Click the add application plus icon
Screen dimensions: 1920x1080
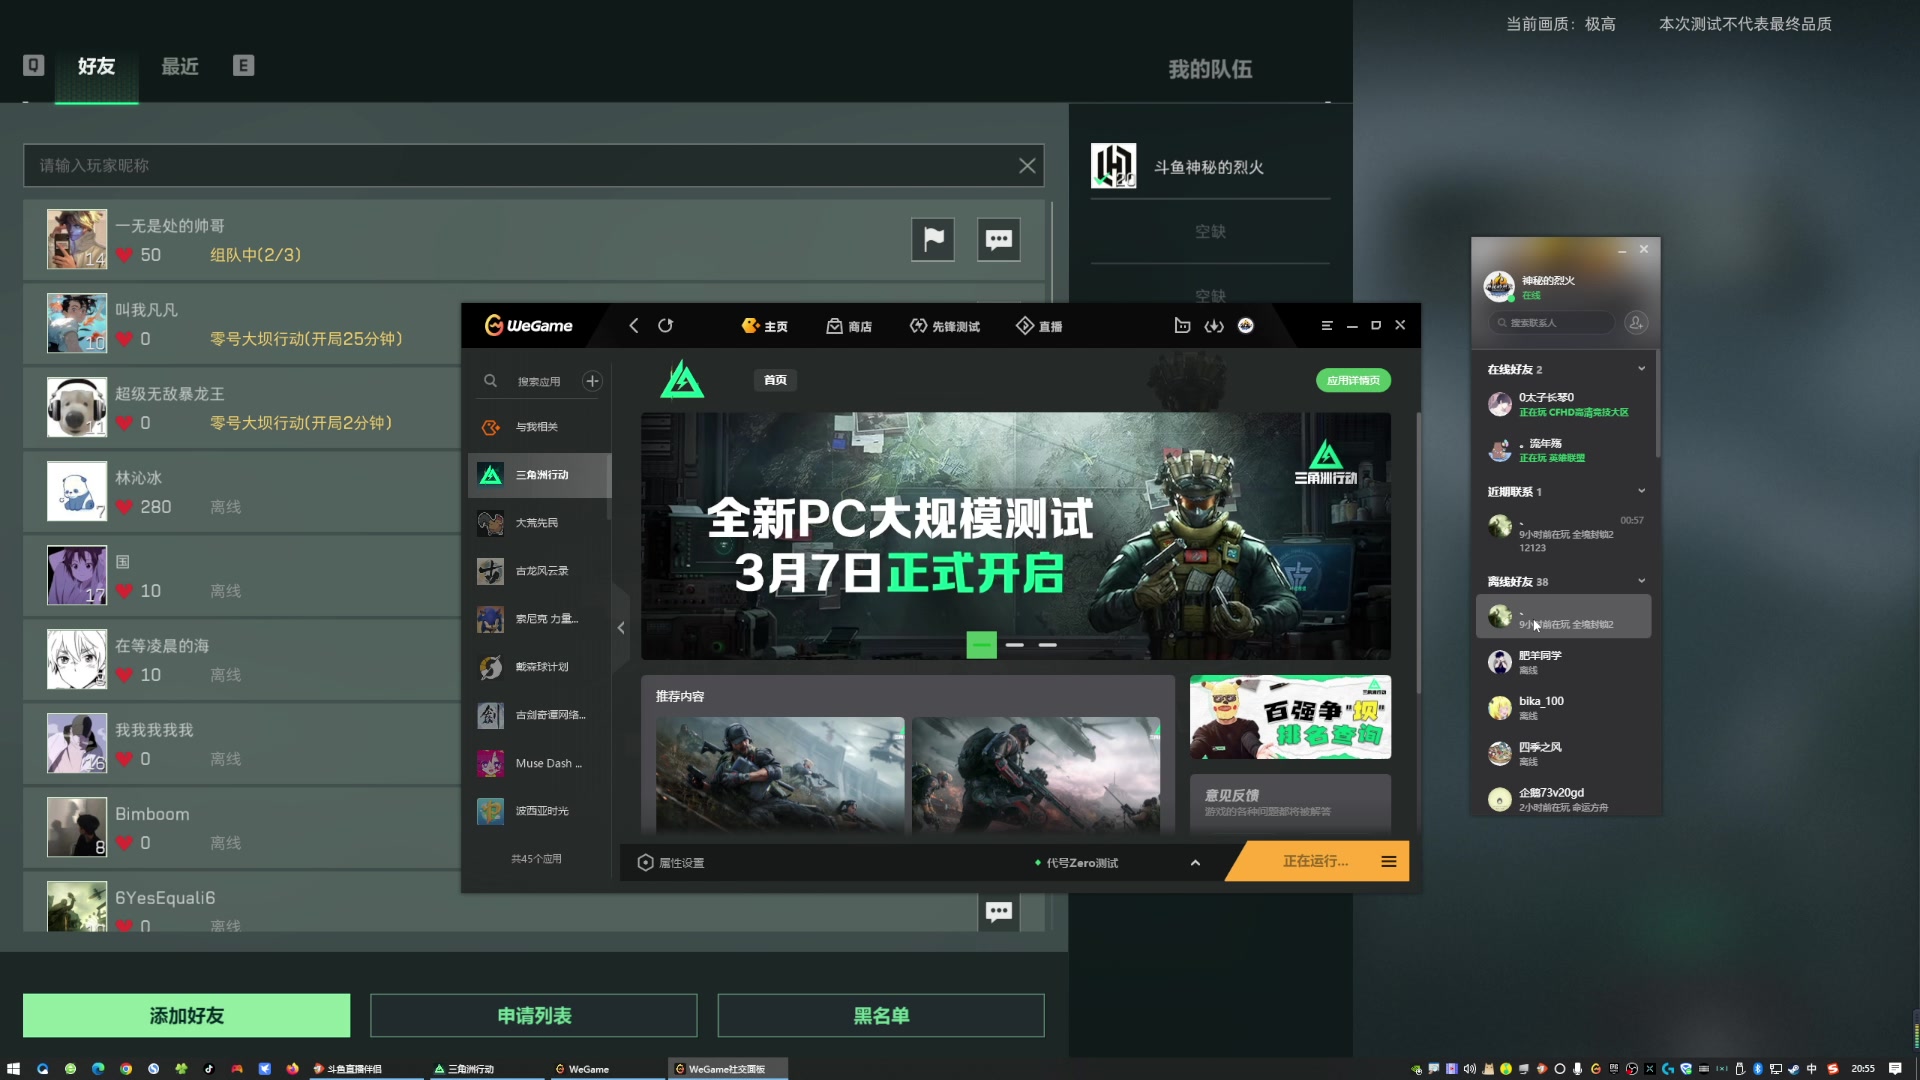(592, 381)
